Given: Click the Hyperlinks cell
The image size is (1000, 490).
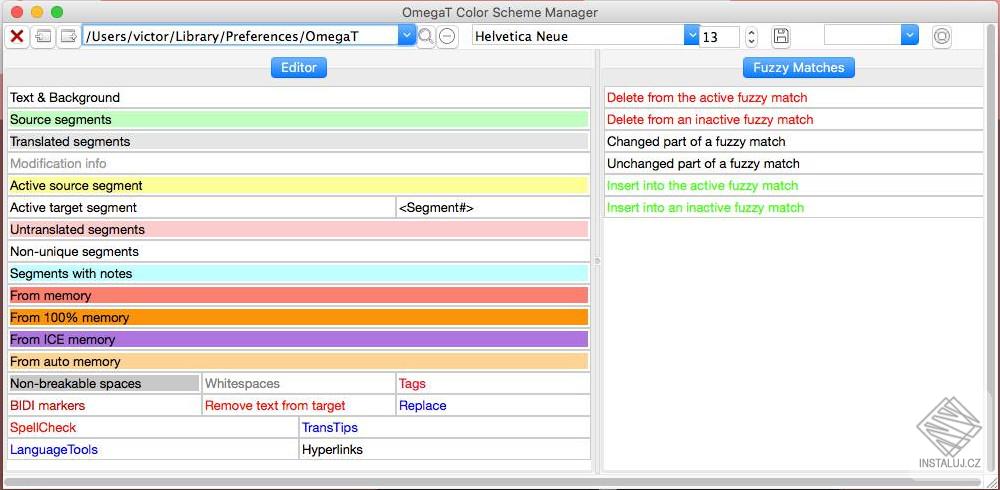Looking at the screenshot, I should (445, 450).
